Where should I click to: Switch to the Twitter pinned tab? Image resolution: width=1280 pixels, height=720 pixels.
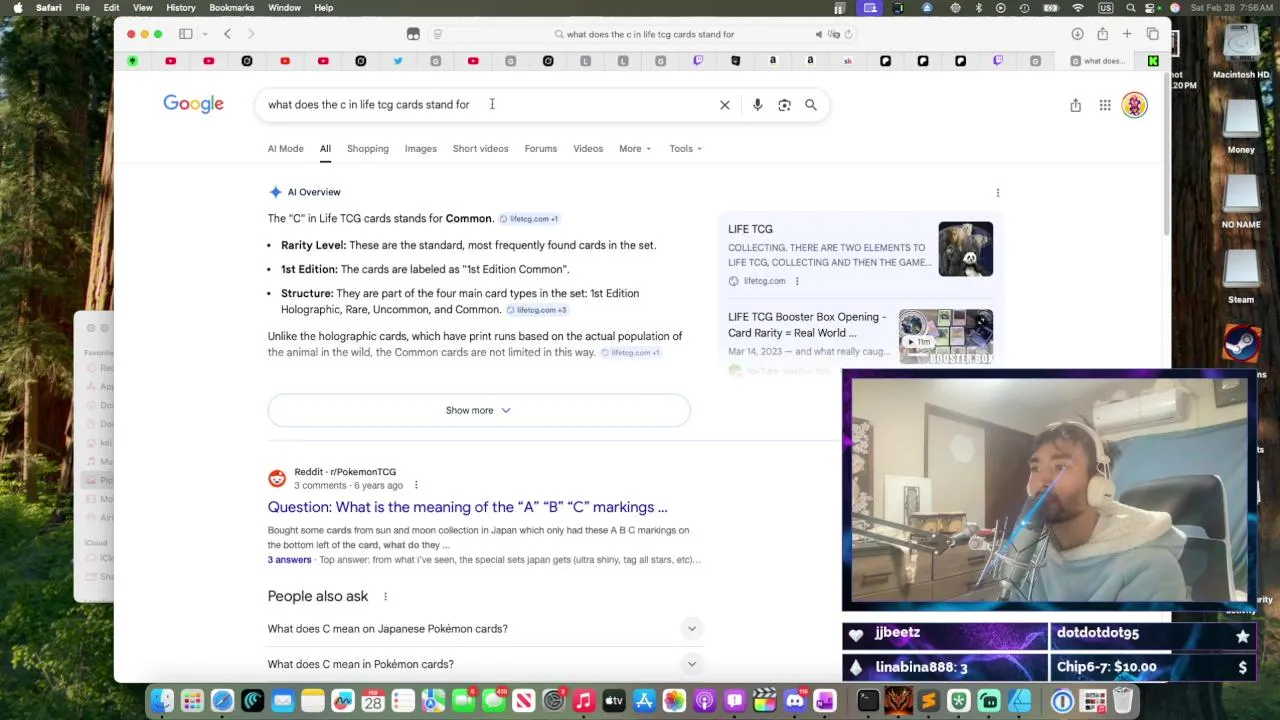tap(398, 61)
